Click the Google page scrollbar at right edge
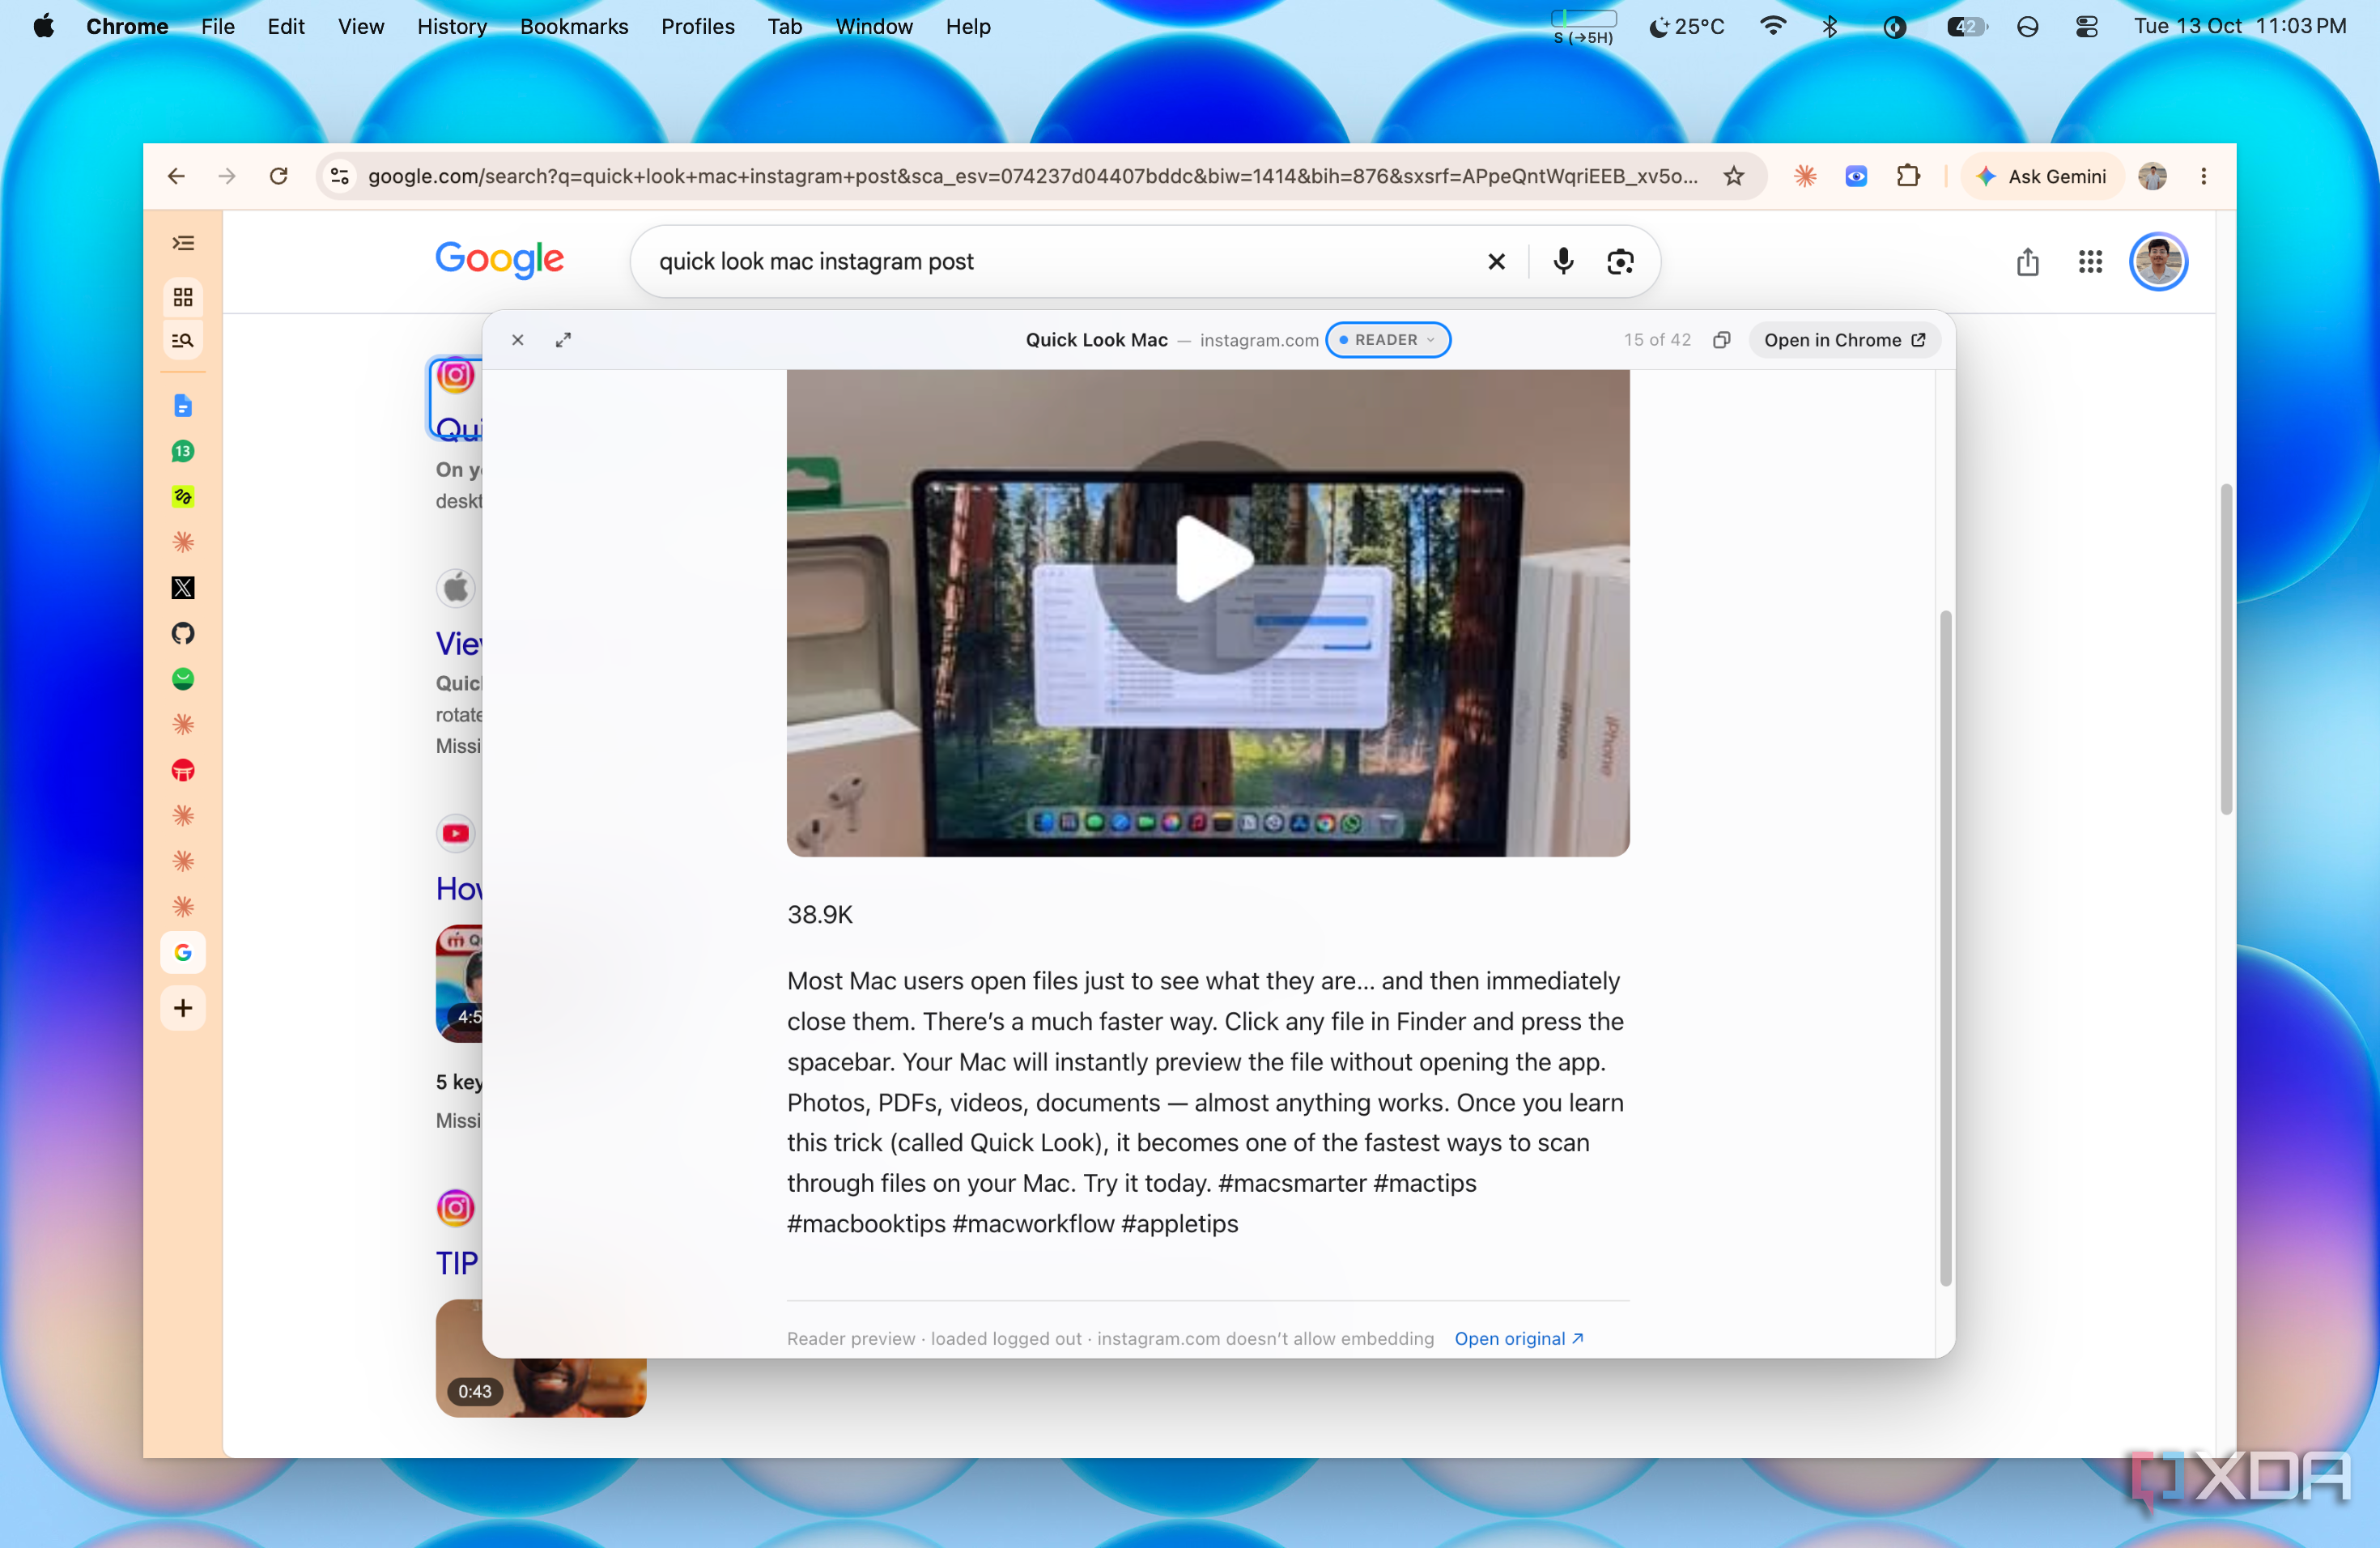Viewport: 2380px width, 1548px height. [2225, 648]
